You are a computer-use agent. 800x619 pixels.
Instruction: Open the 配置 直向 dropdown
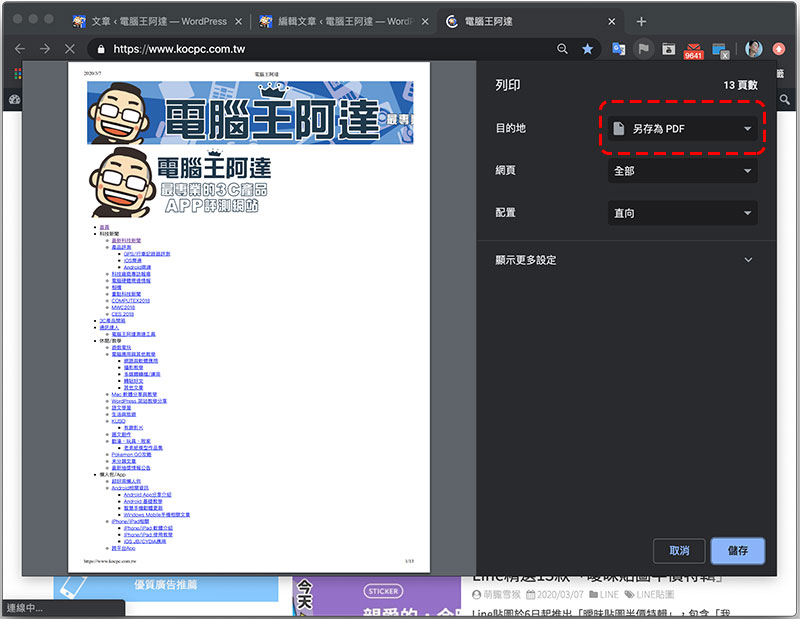tap(682, 213)
